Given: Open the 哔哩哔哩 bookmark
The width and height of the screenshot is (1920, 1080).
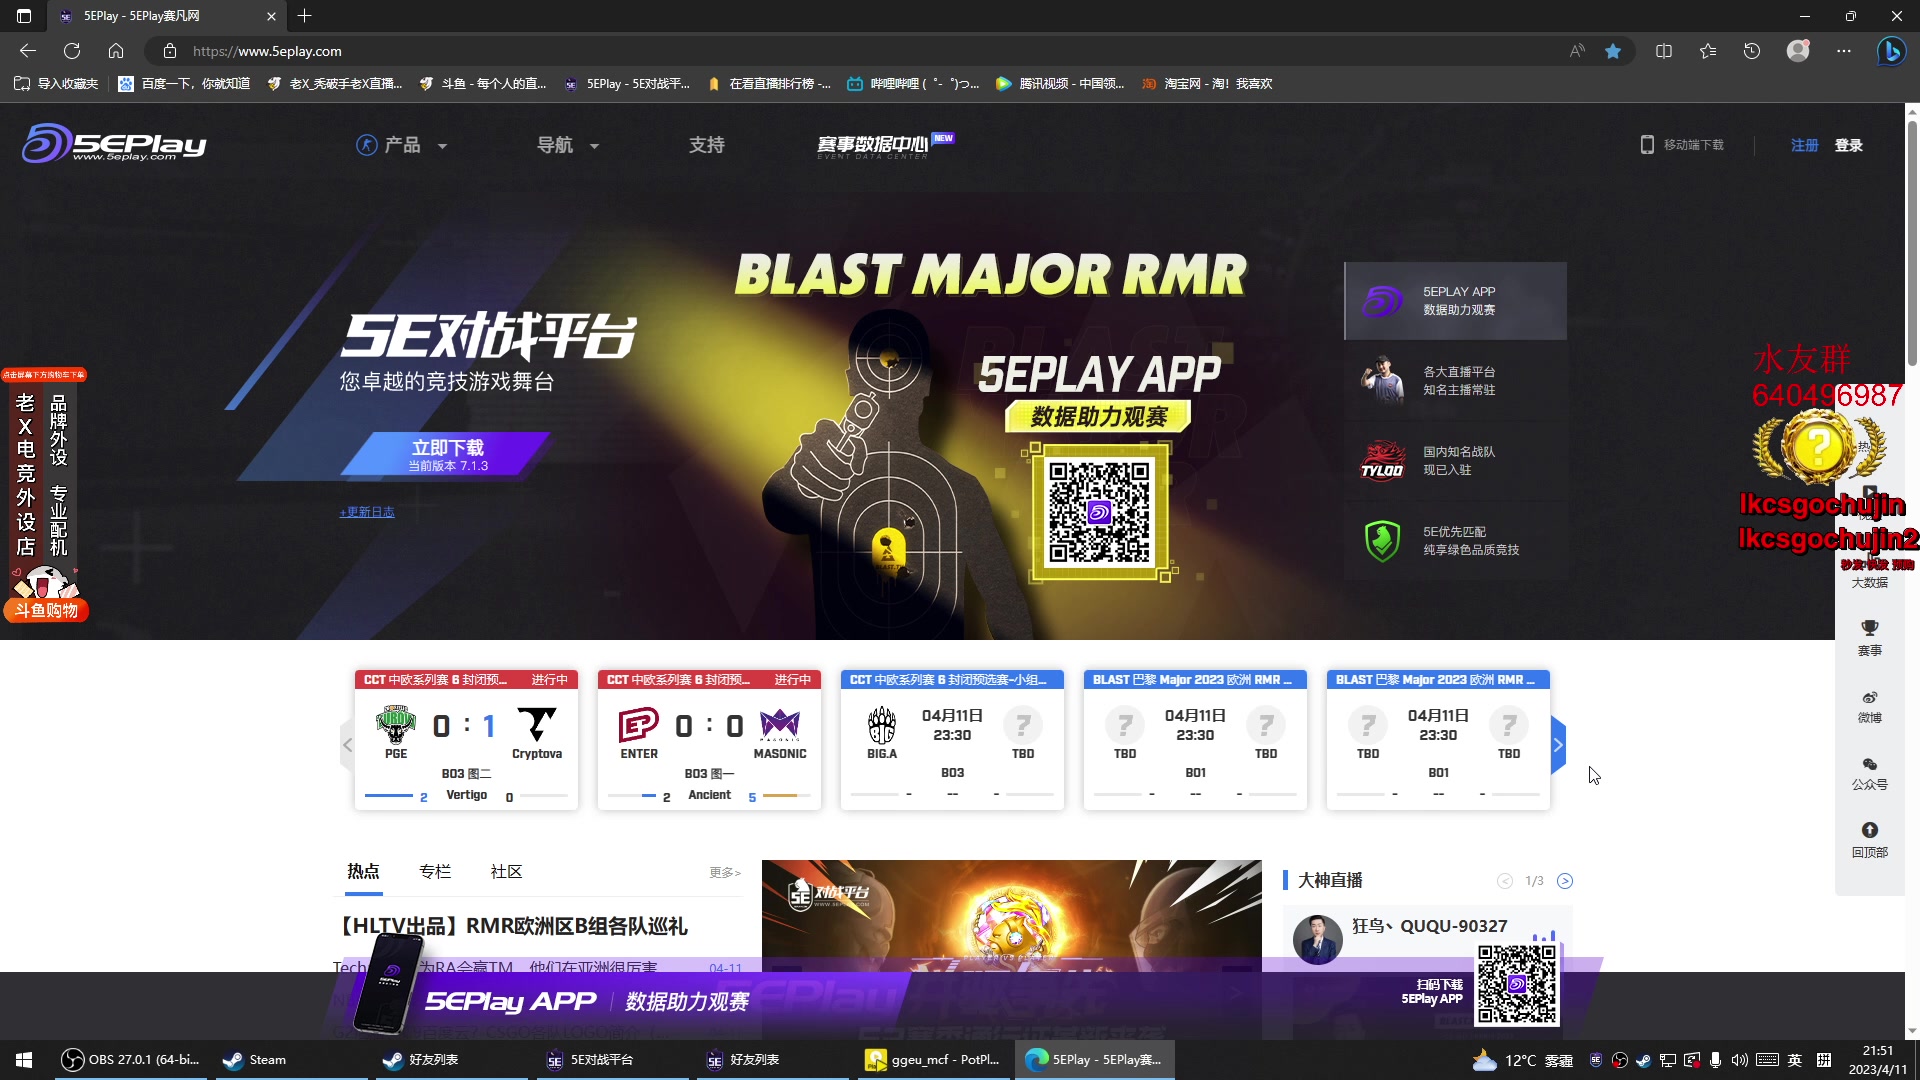Looking at the screenshot, I should tap(913, 84).
